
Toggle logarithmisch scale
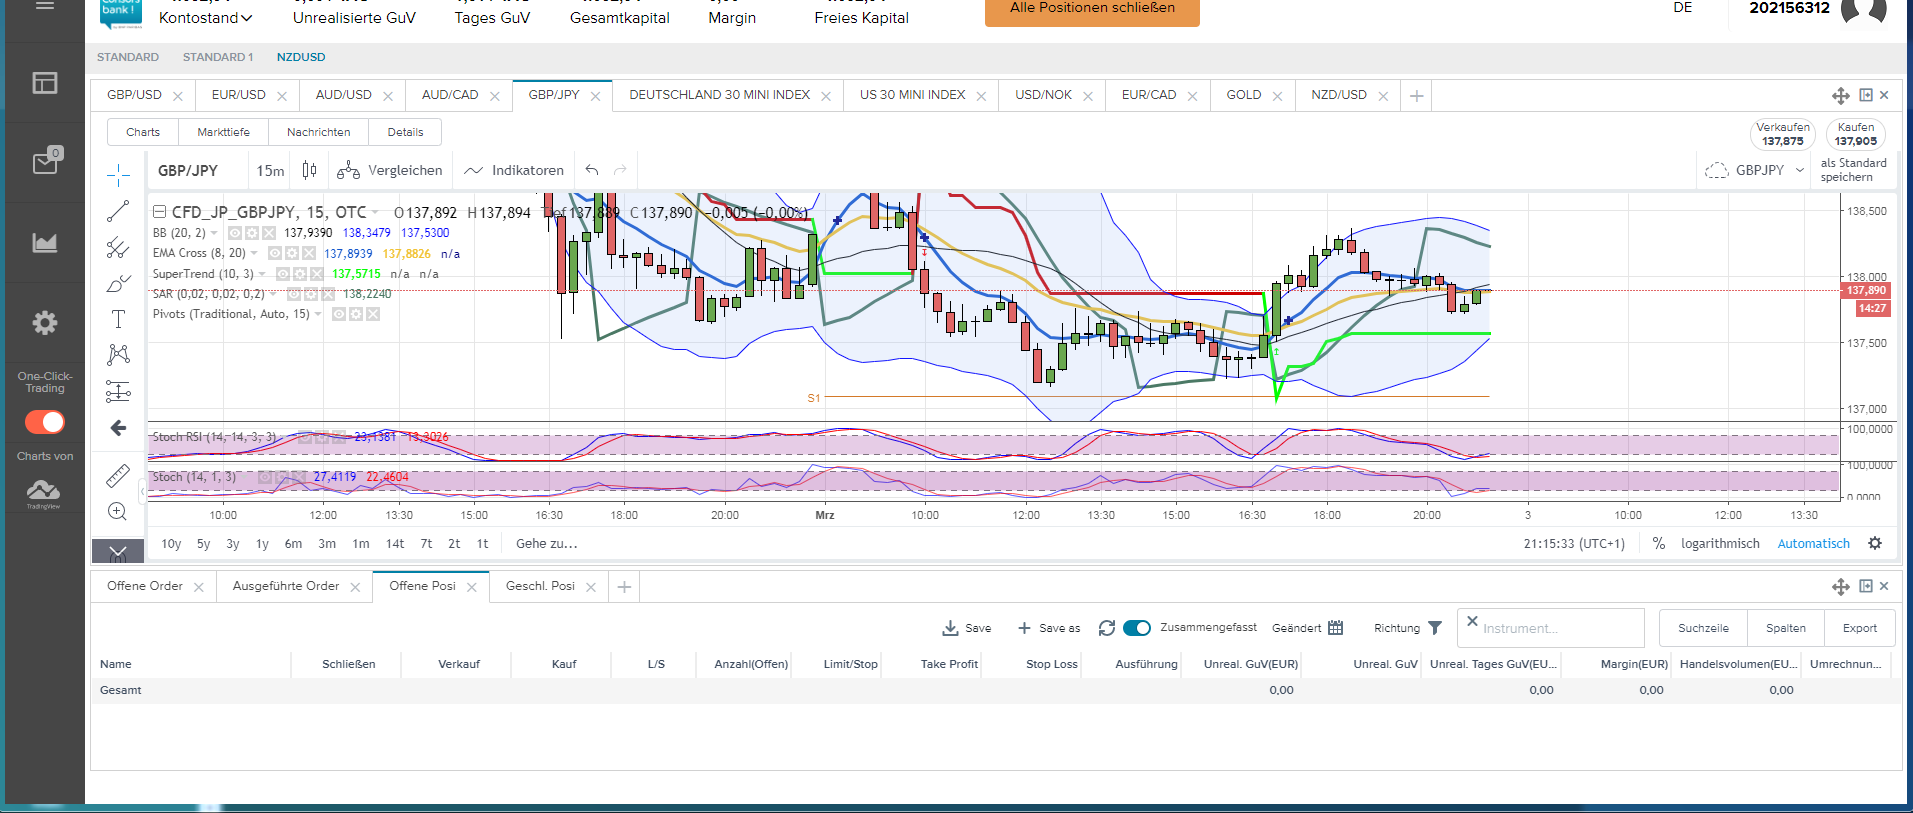1720,544
